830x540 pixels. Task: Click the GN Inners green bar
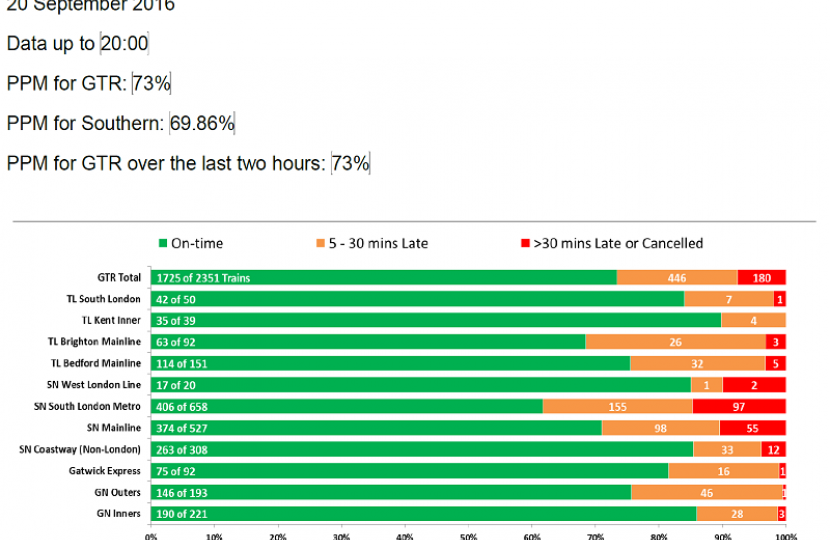point(423,514)
